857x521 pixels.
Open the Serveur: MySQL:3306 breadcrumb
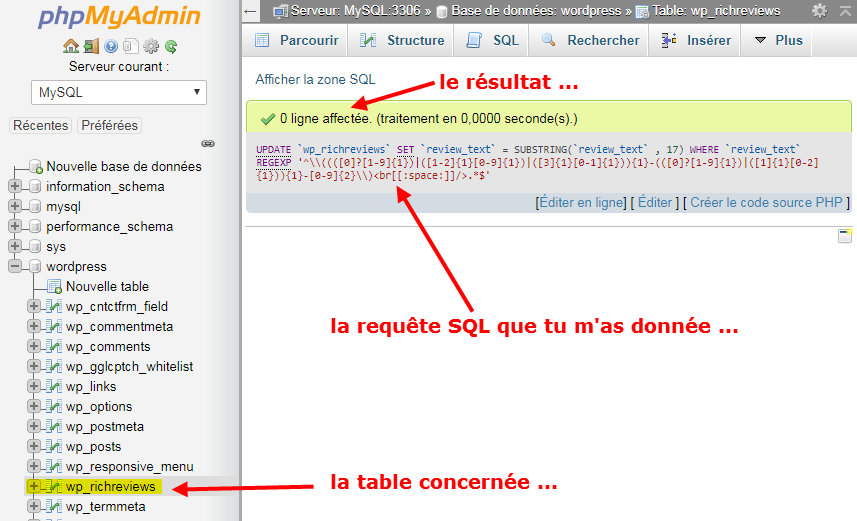(x=355, y=10)
